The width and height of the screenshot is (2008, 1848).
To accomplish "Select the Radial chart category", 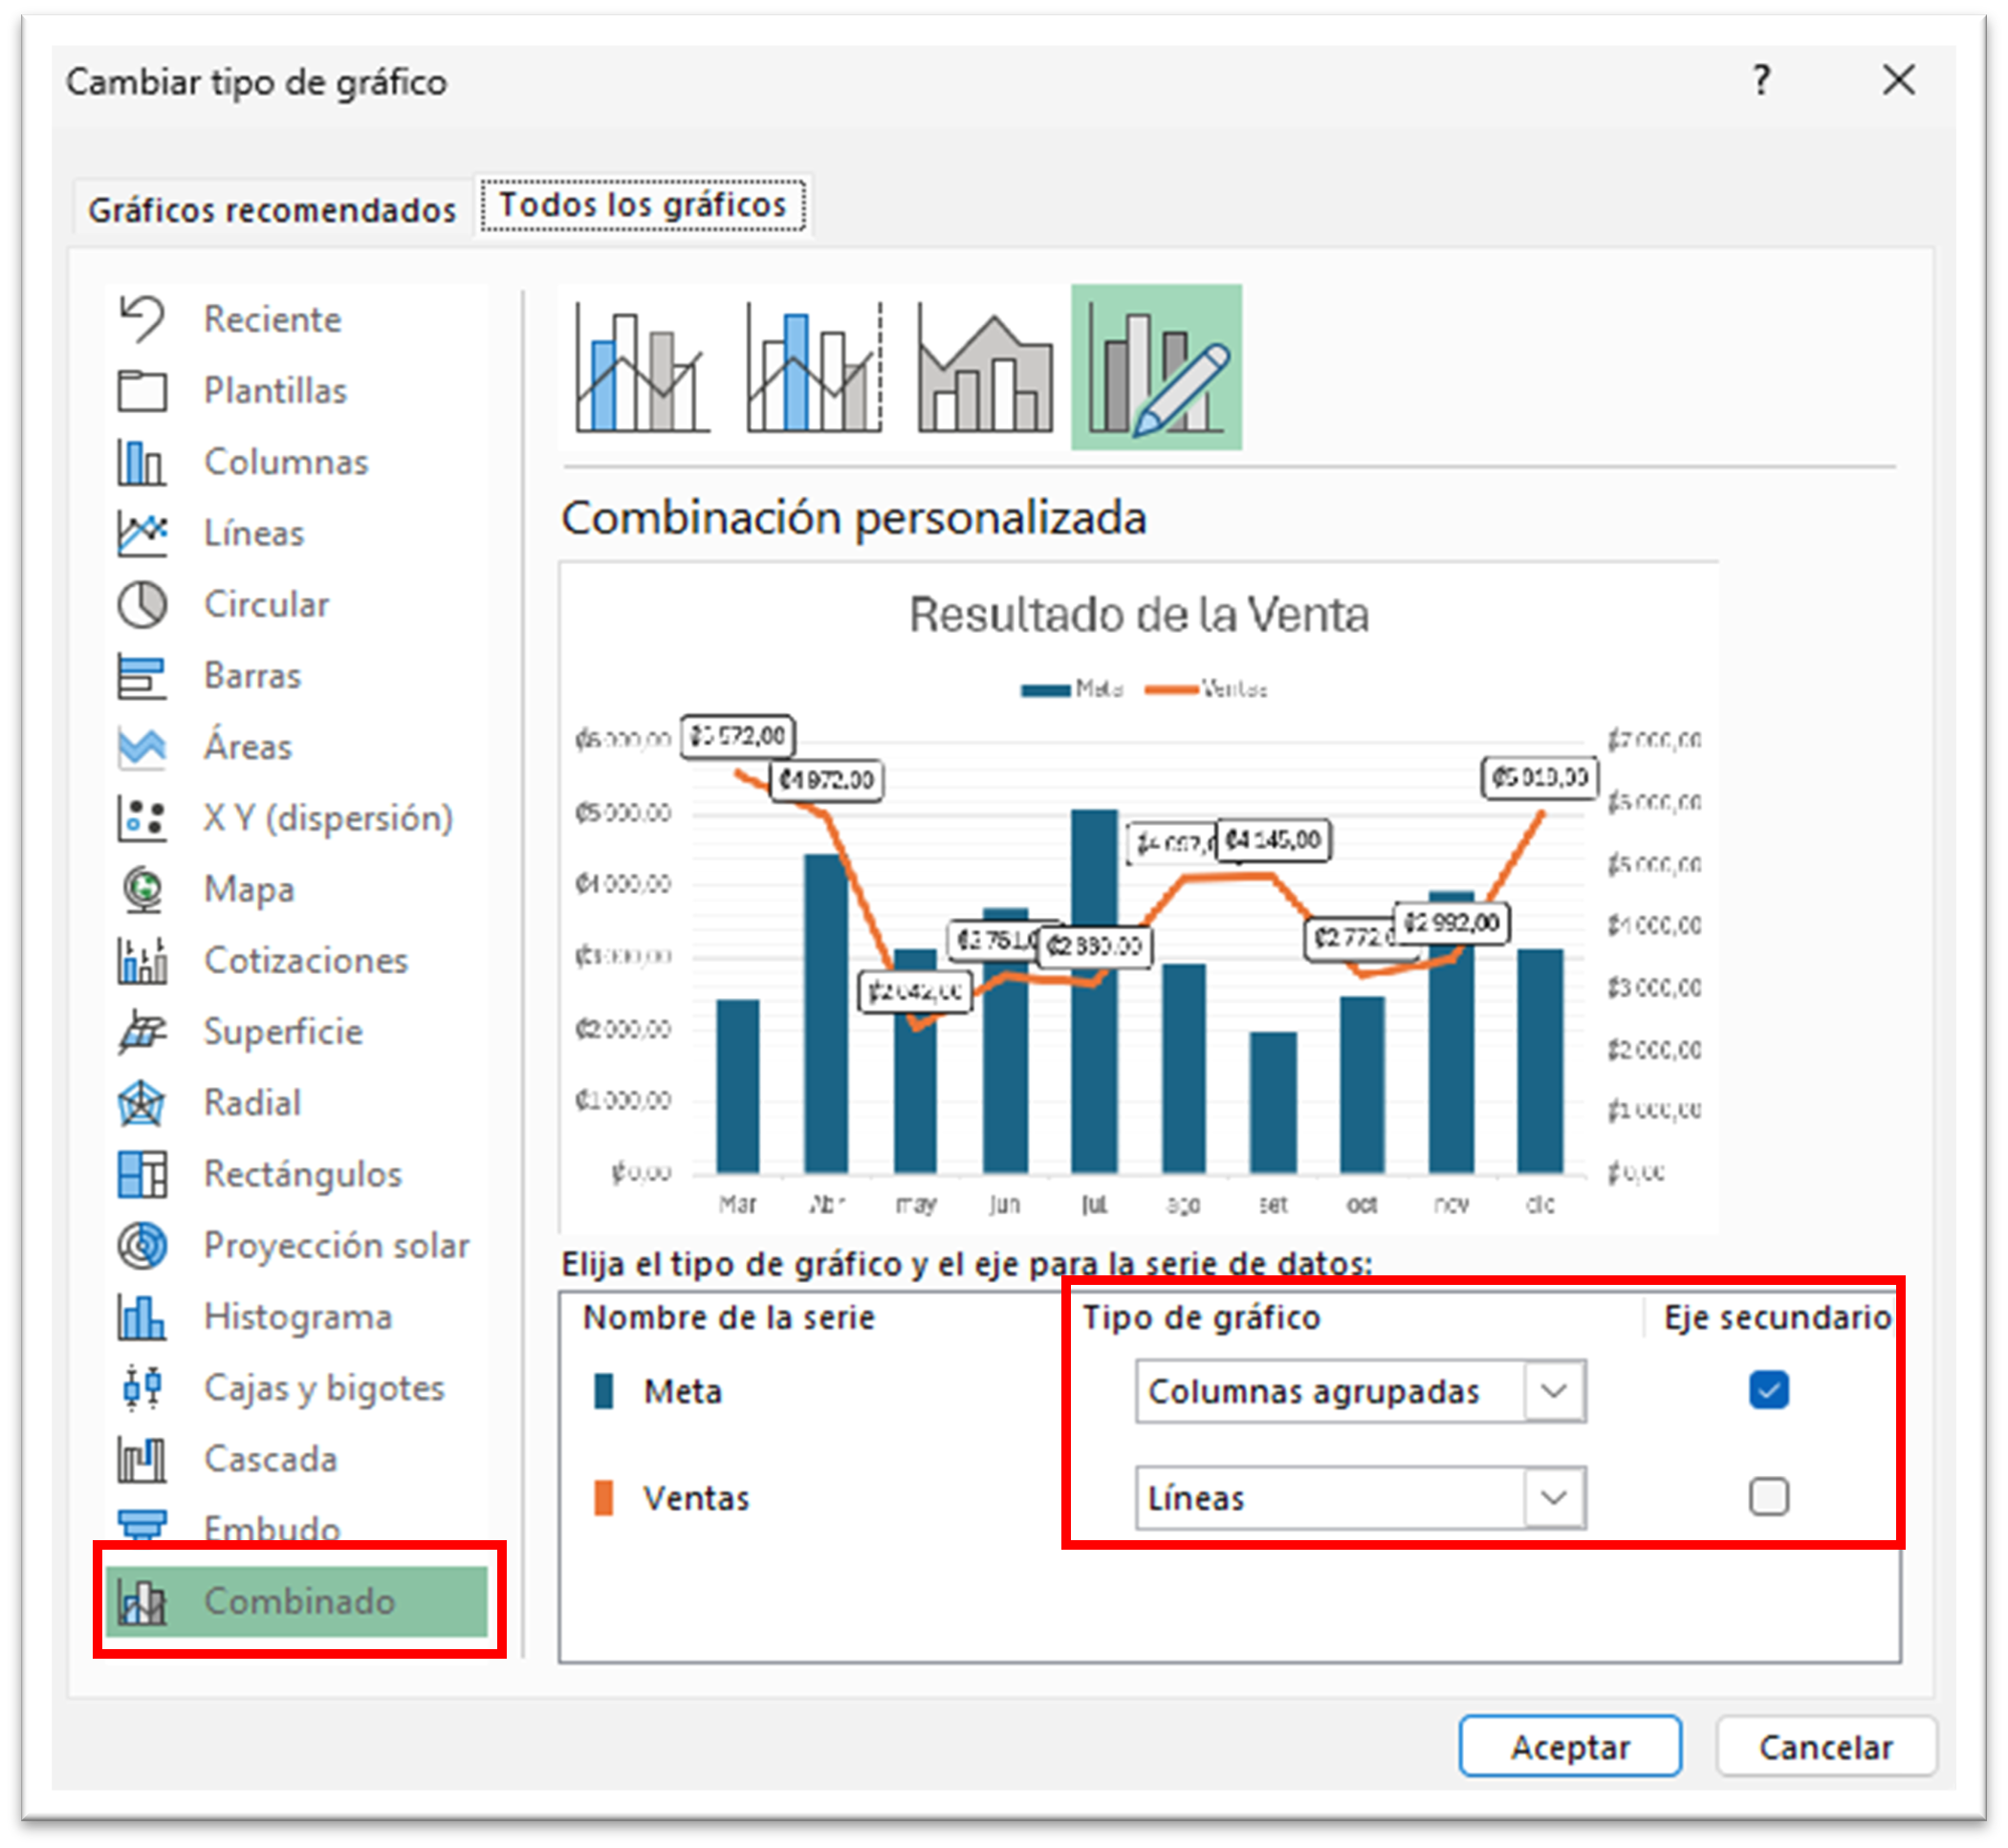I will (252, 1102).
